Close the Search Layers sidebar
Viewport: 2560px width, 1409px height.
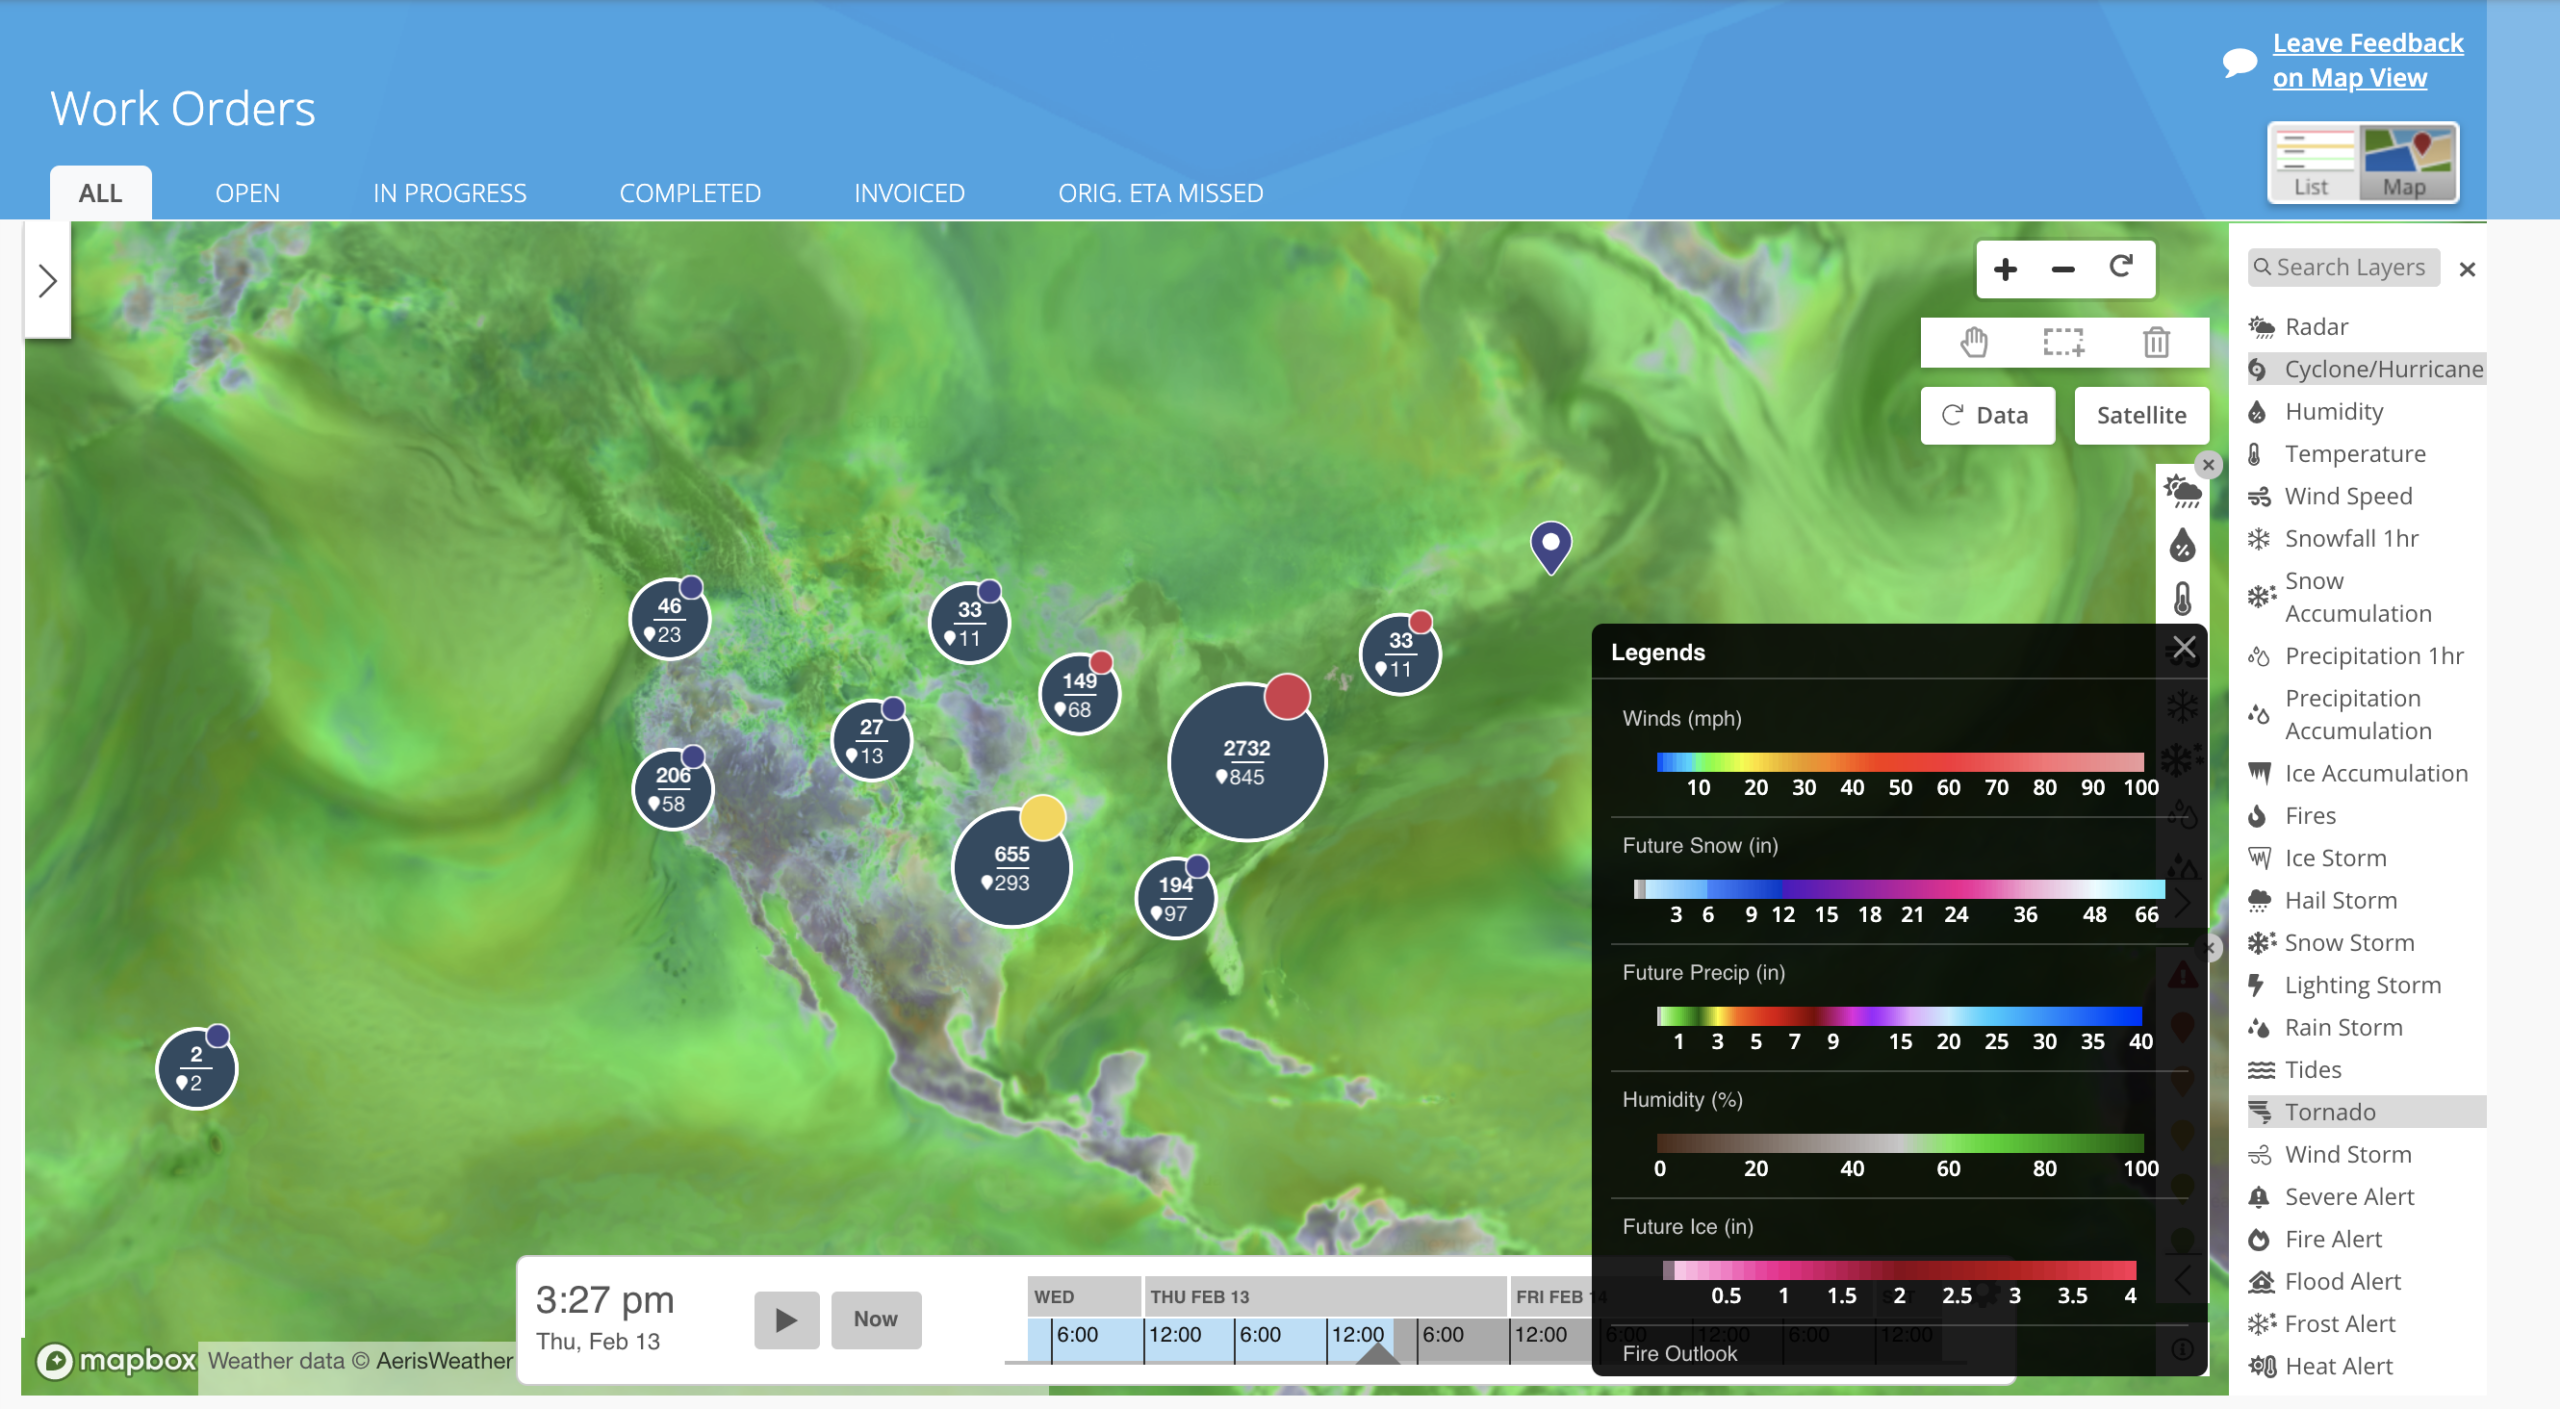point(2466,269)
